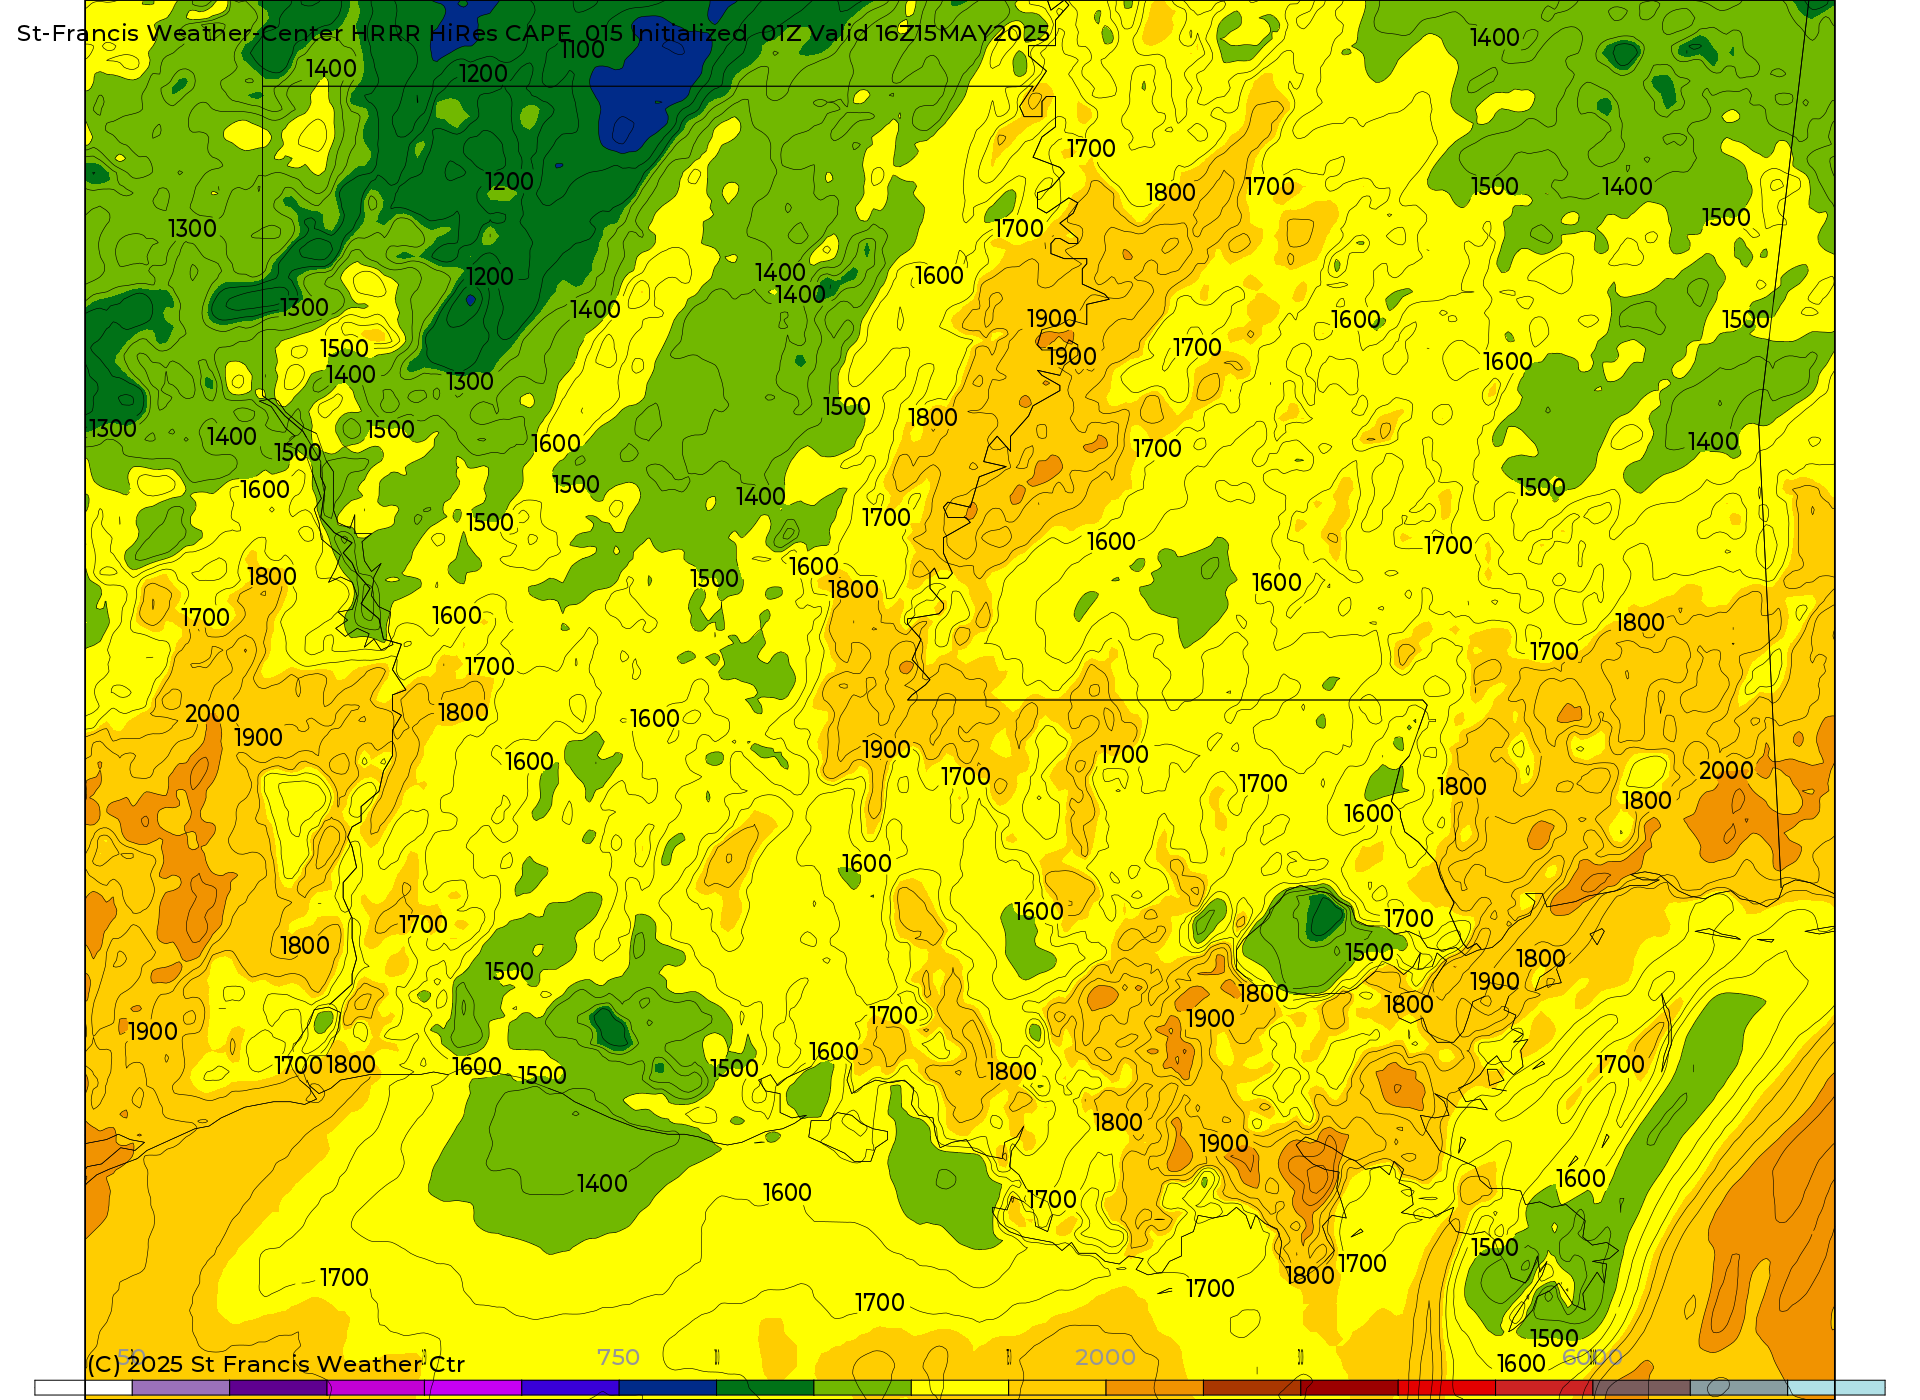Select the bright yellow swatch in the color legend
Screen dimensions: 1920x1400
959,1388
